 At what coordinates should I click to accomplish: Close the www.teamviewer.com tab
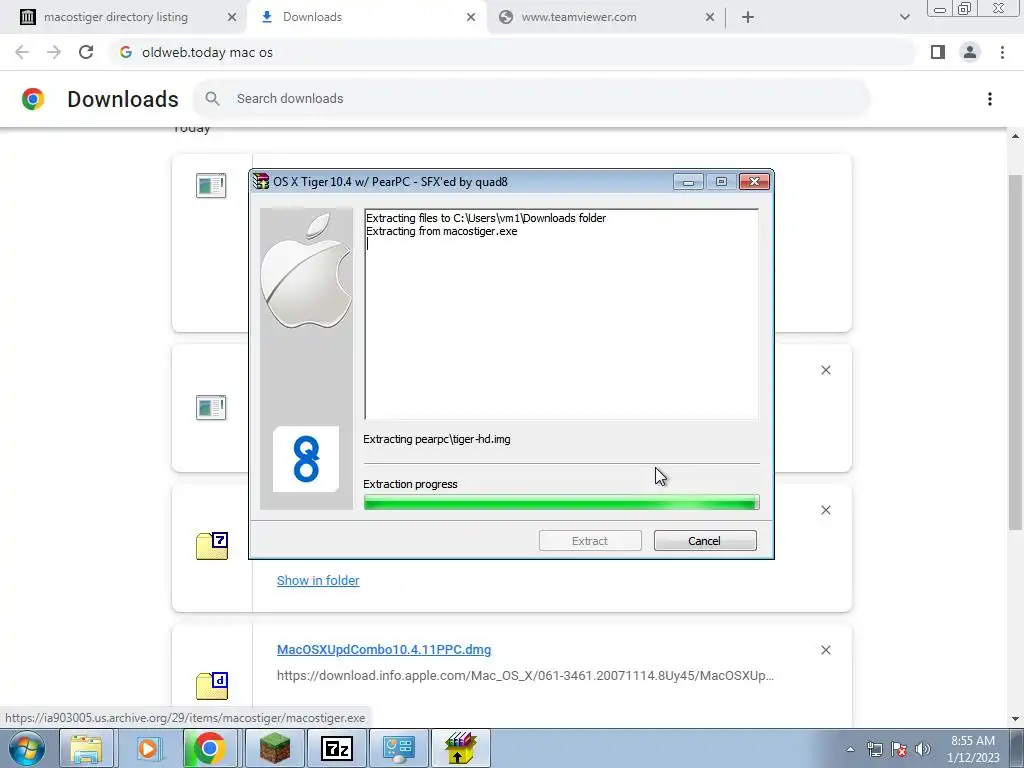click(710, 17)
